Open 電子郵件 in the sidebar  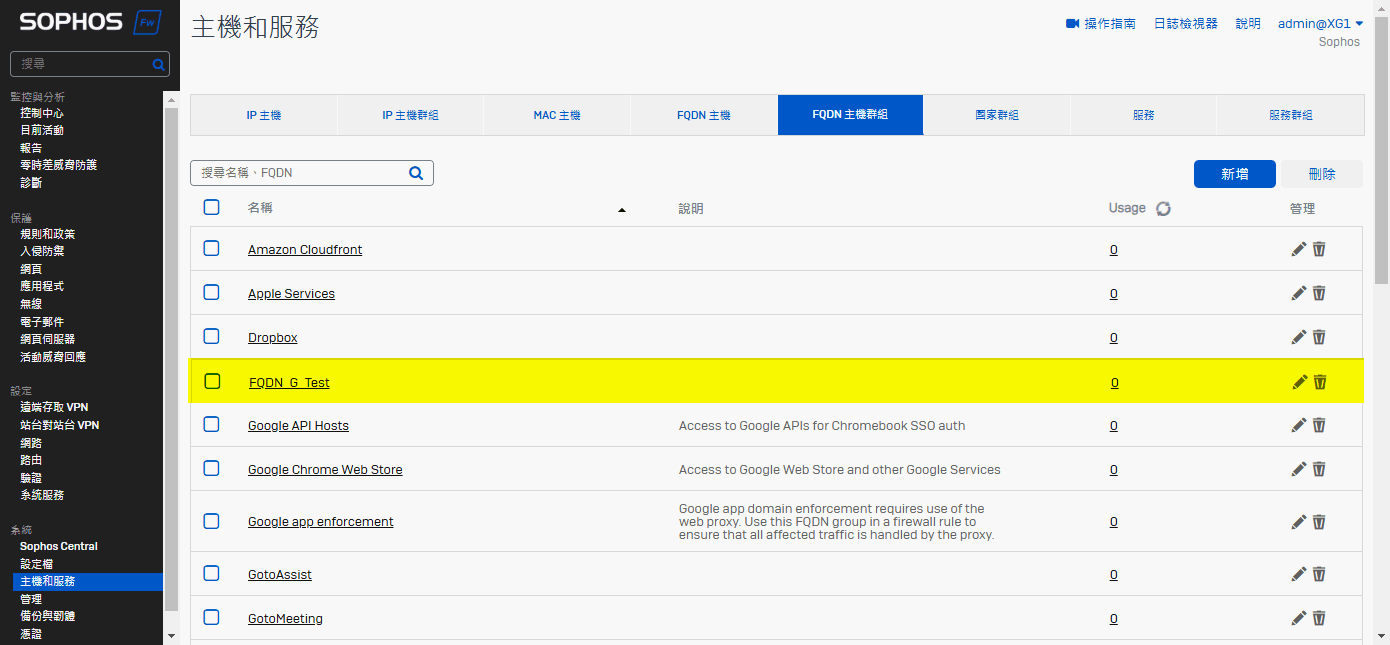42,322
